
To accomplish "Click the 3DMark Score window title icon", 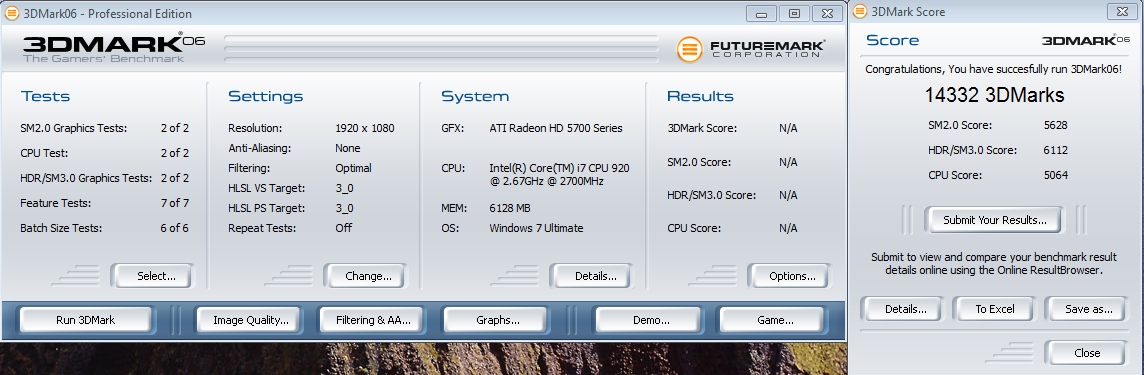I will (x=860, y=12).
